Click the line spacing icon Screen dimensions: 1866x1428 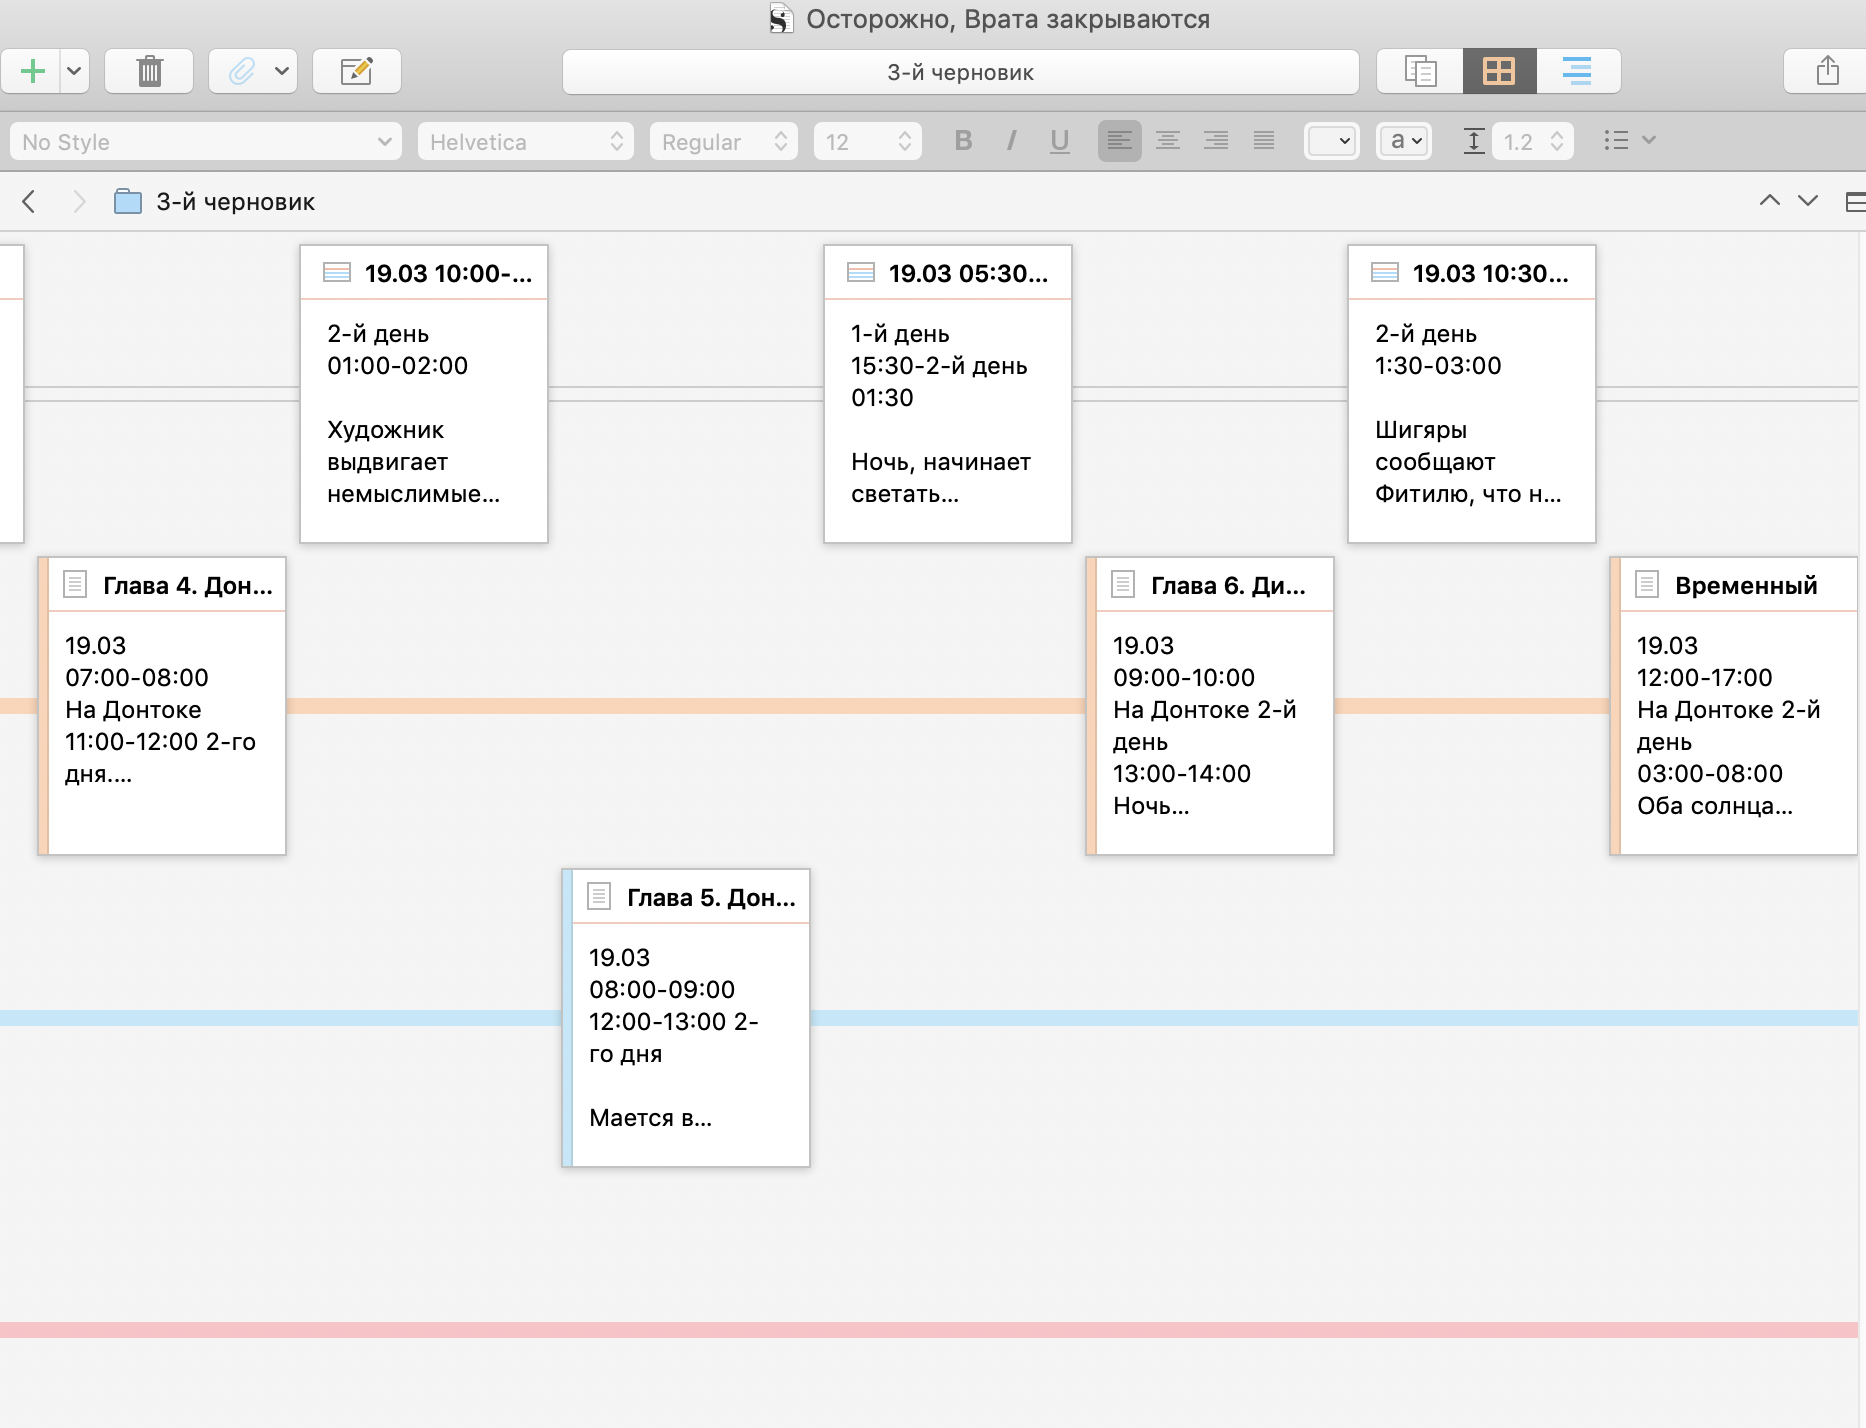point(1473,141)
